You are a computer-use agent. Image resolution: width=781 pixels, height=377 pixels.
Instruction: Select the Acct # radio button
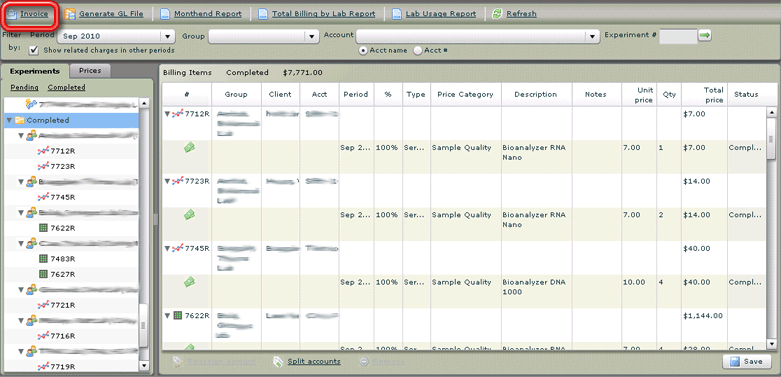click(418, 50)
